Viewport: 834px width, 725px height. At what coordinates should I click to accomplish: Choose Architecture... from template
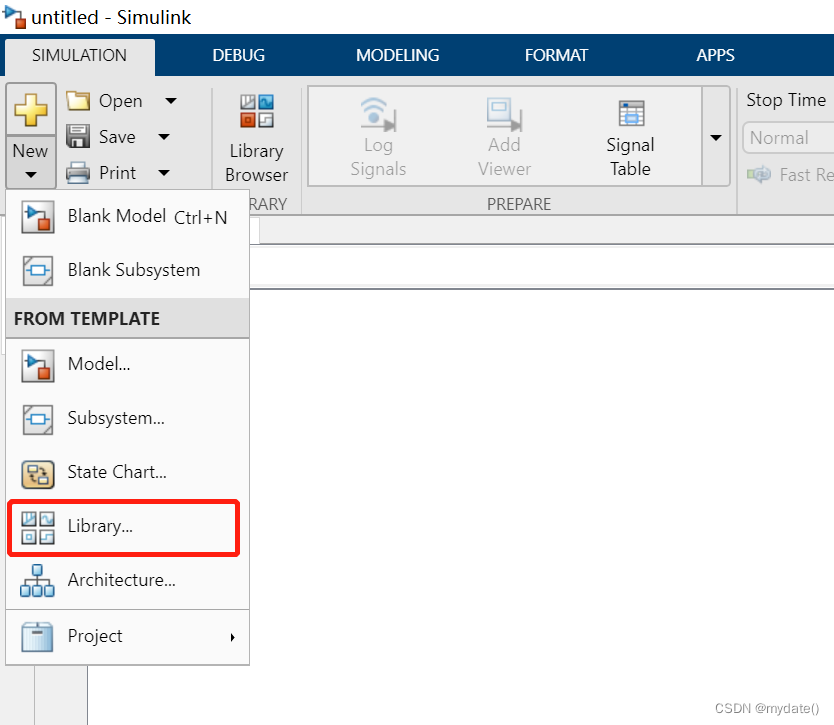pyautogui.click(x=128, y=580)
